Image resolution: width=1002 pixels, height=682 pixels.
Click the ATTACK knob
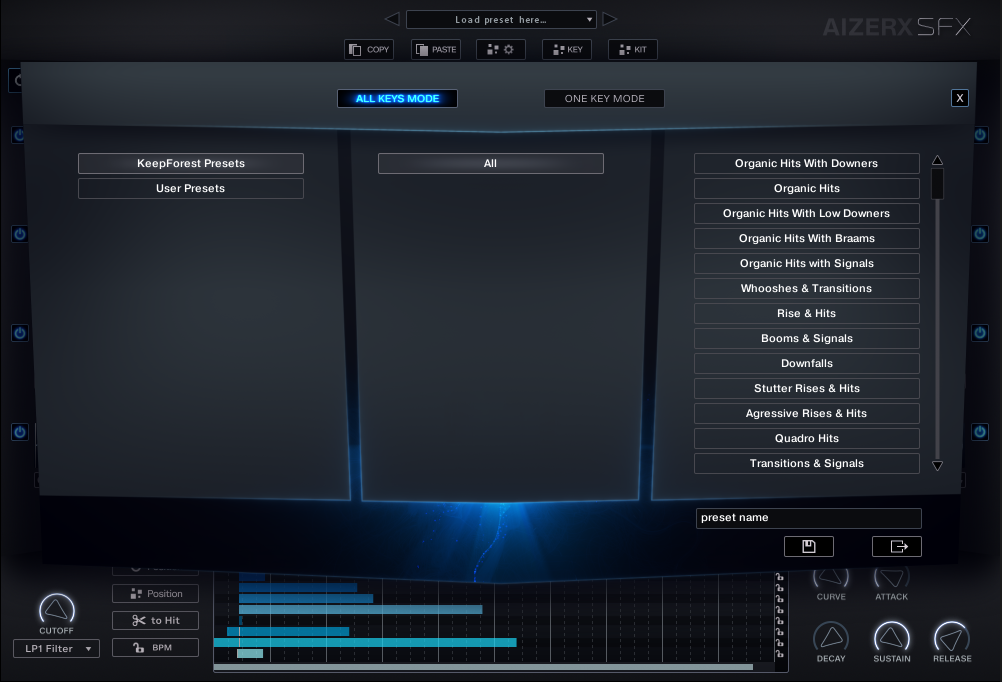[891, 577]
